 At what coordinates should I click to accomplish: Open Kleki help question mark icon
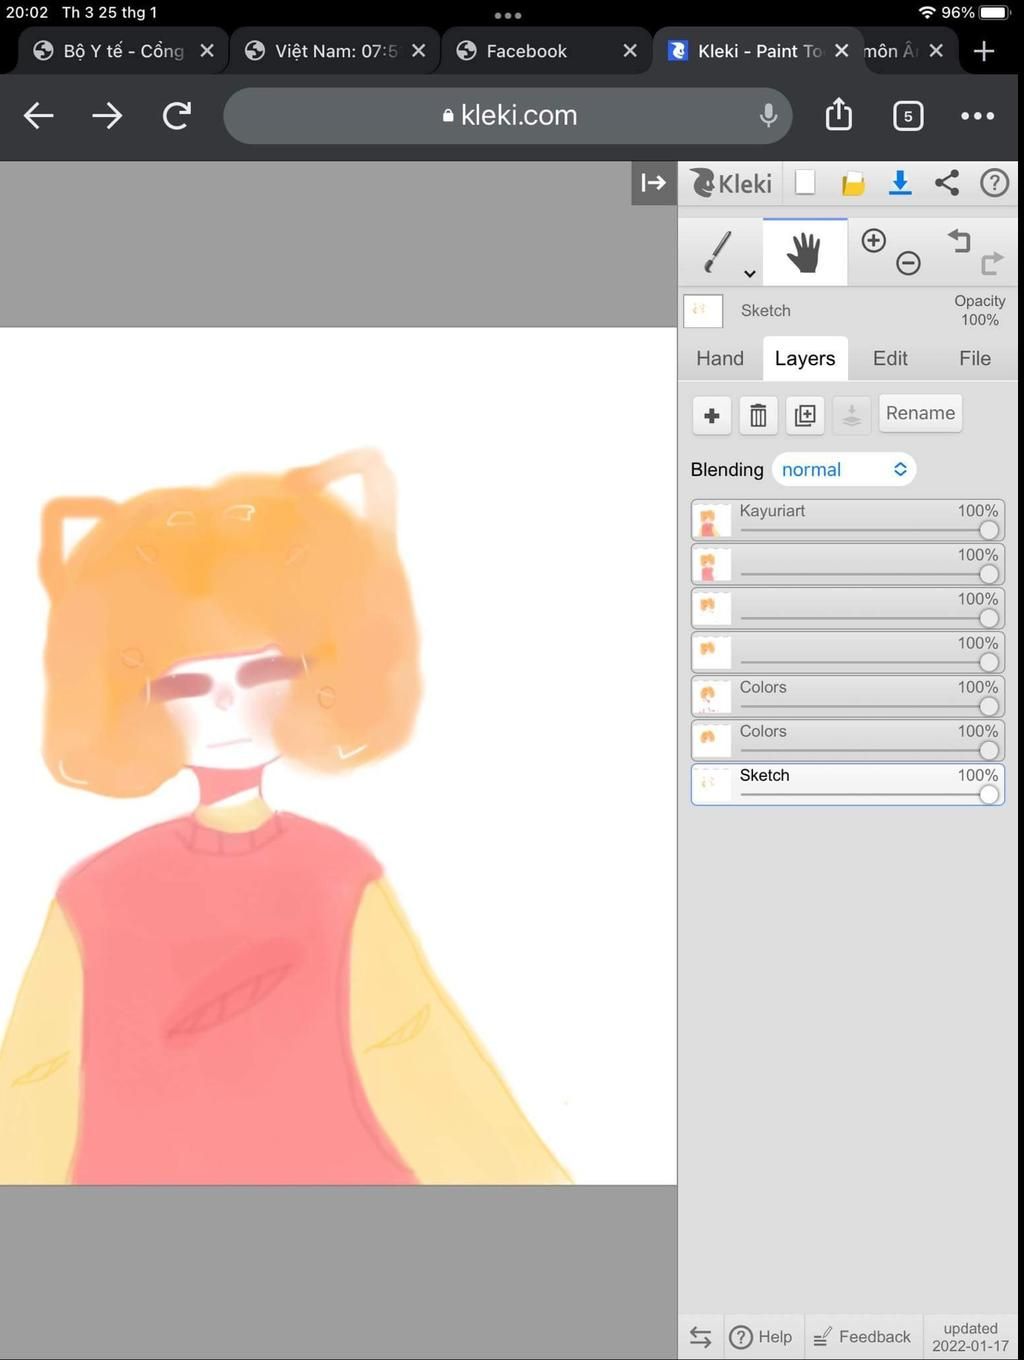tap(994, 183)
